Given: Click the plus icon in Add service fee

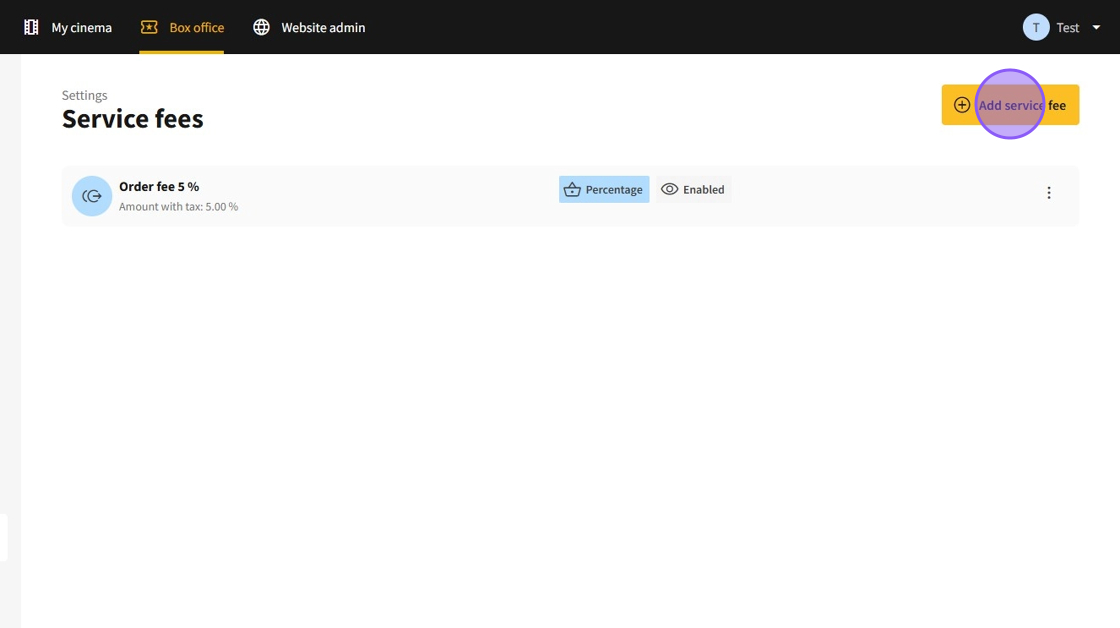Looking at the screenshot, I should coord(961,105).
